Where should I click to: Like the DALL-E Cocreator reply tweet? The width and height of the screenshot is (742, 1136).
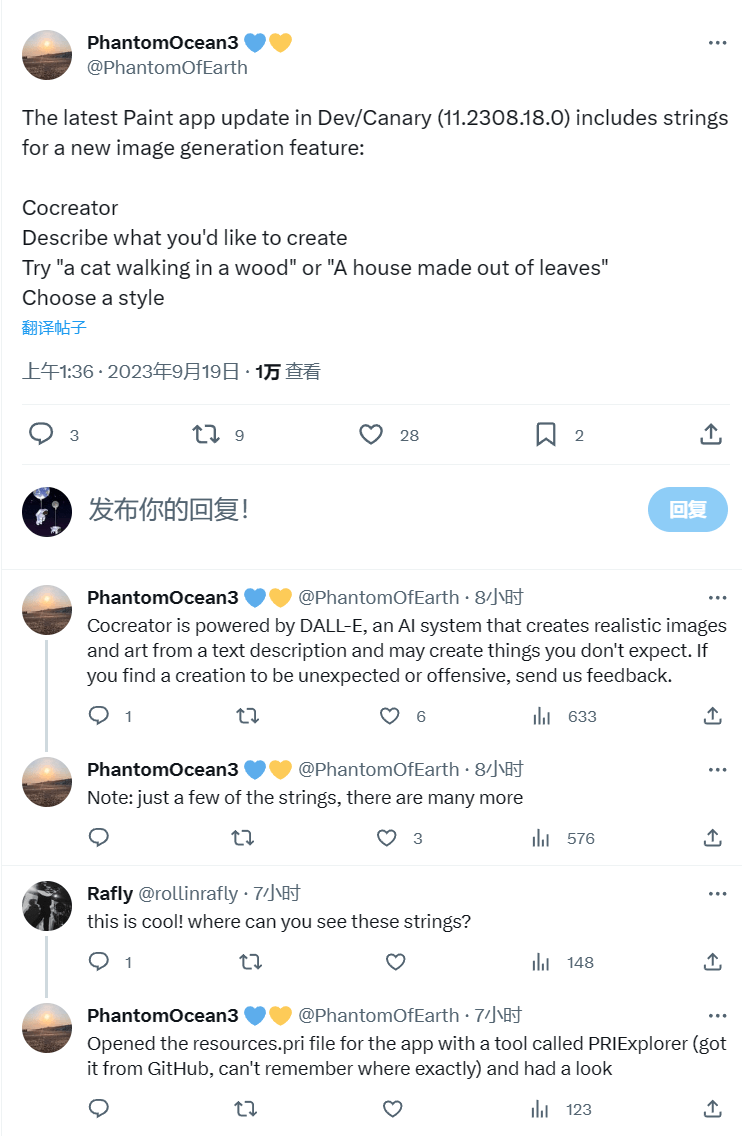coord(390,716)
